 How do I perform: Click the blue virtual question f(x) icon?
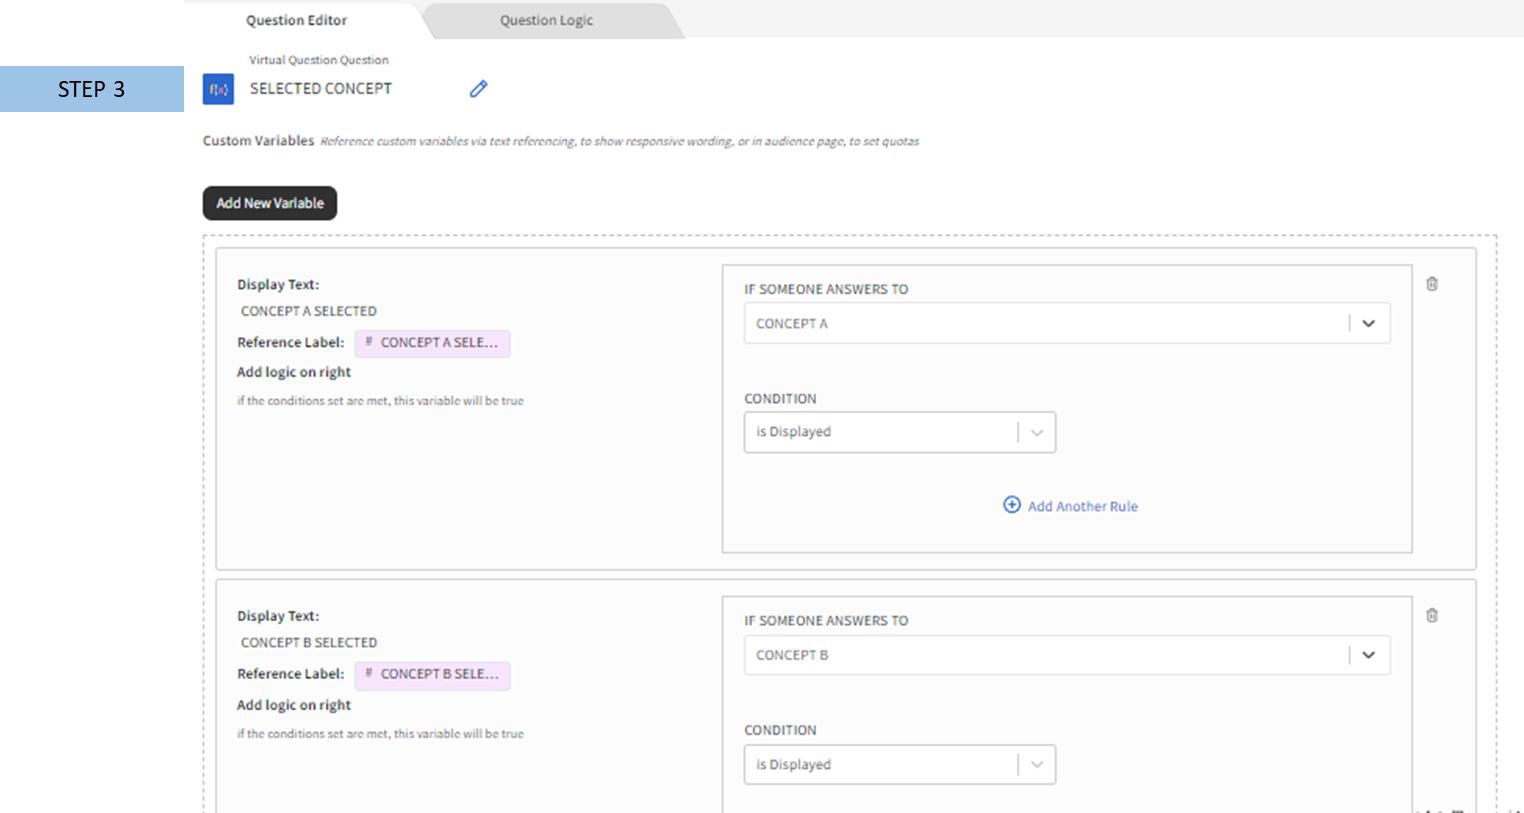click(218, 89)
